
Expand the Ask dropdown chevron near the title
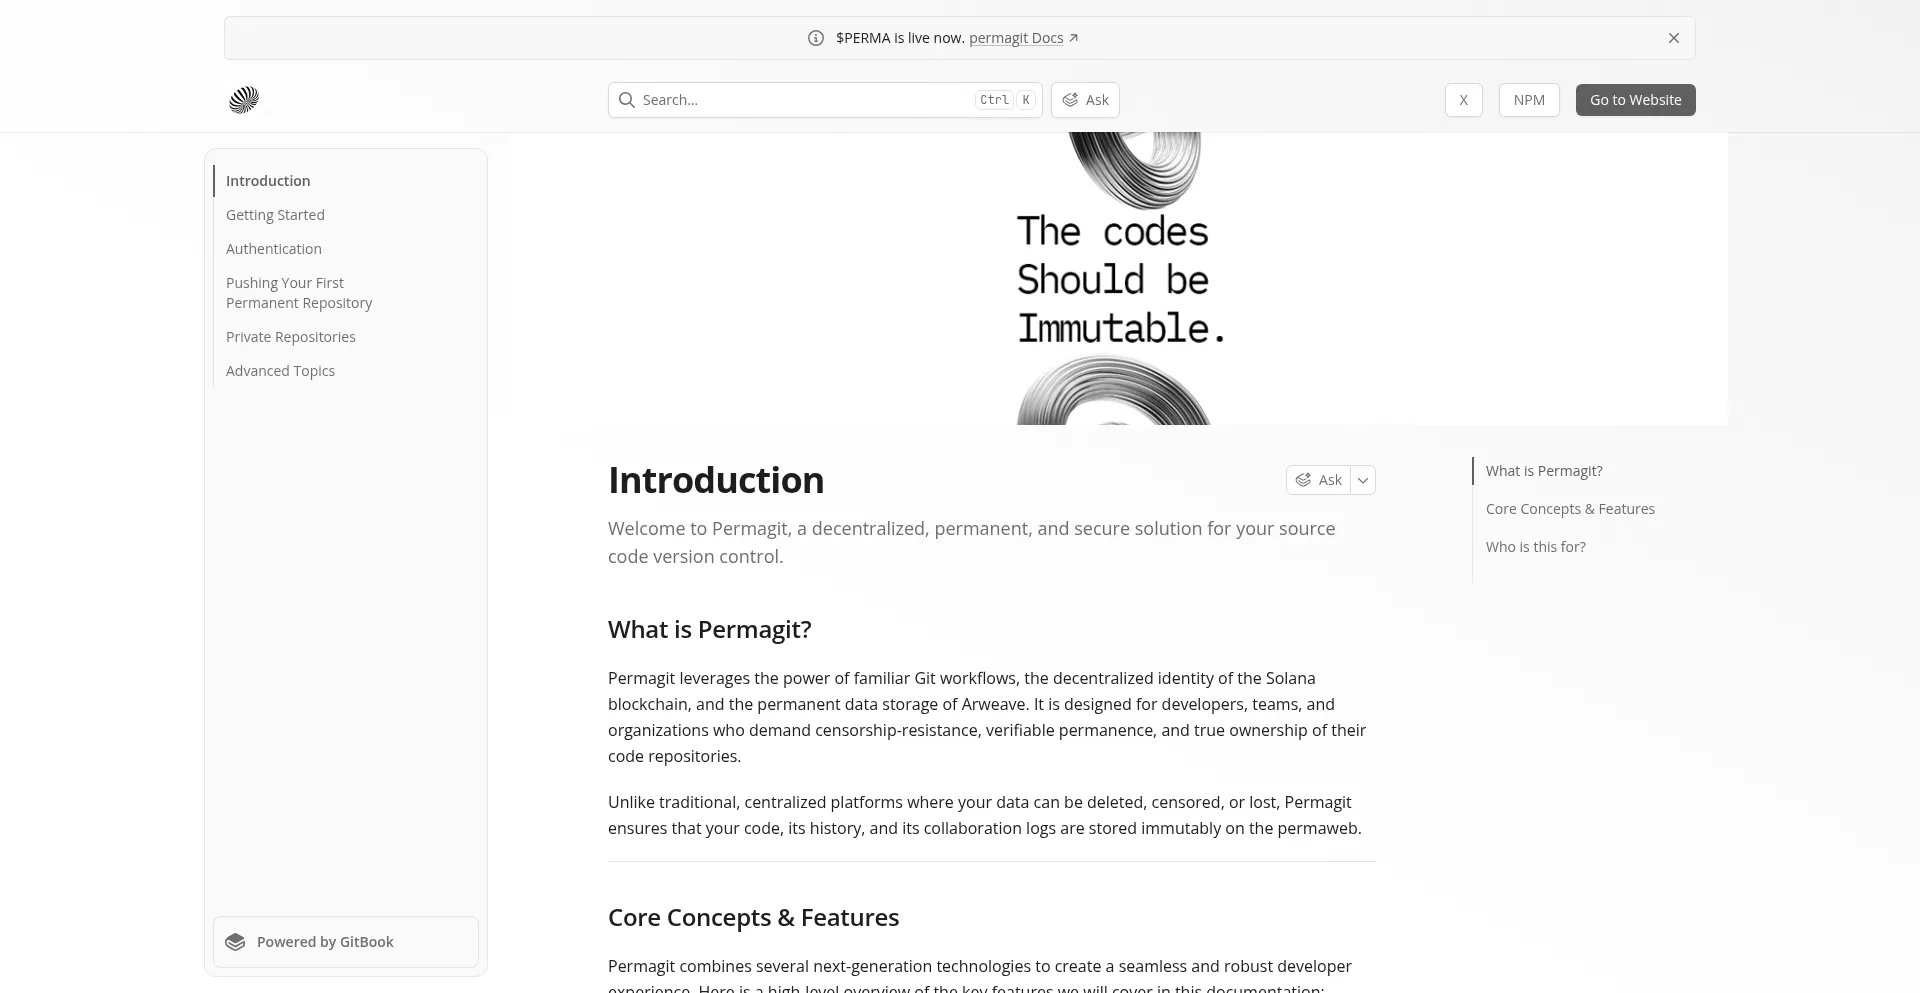[1363, 480]
